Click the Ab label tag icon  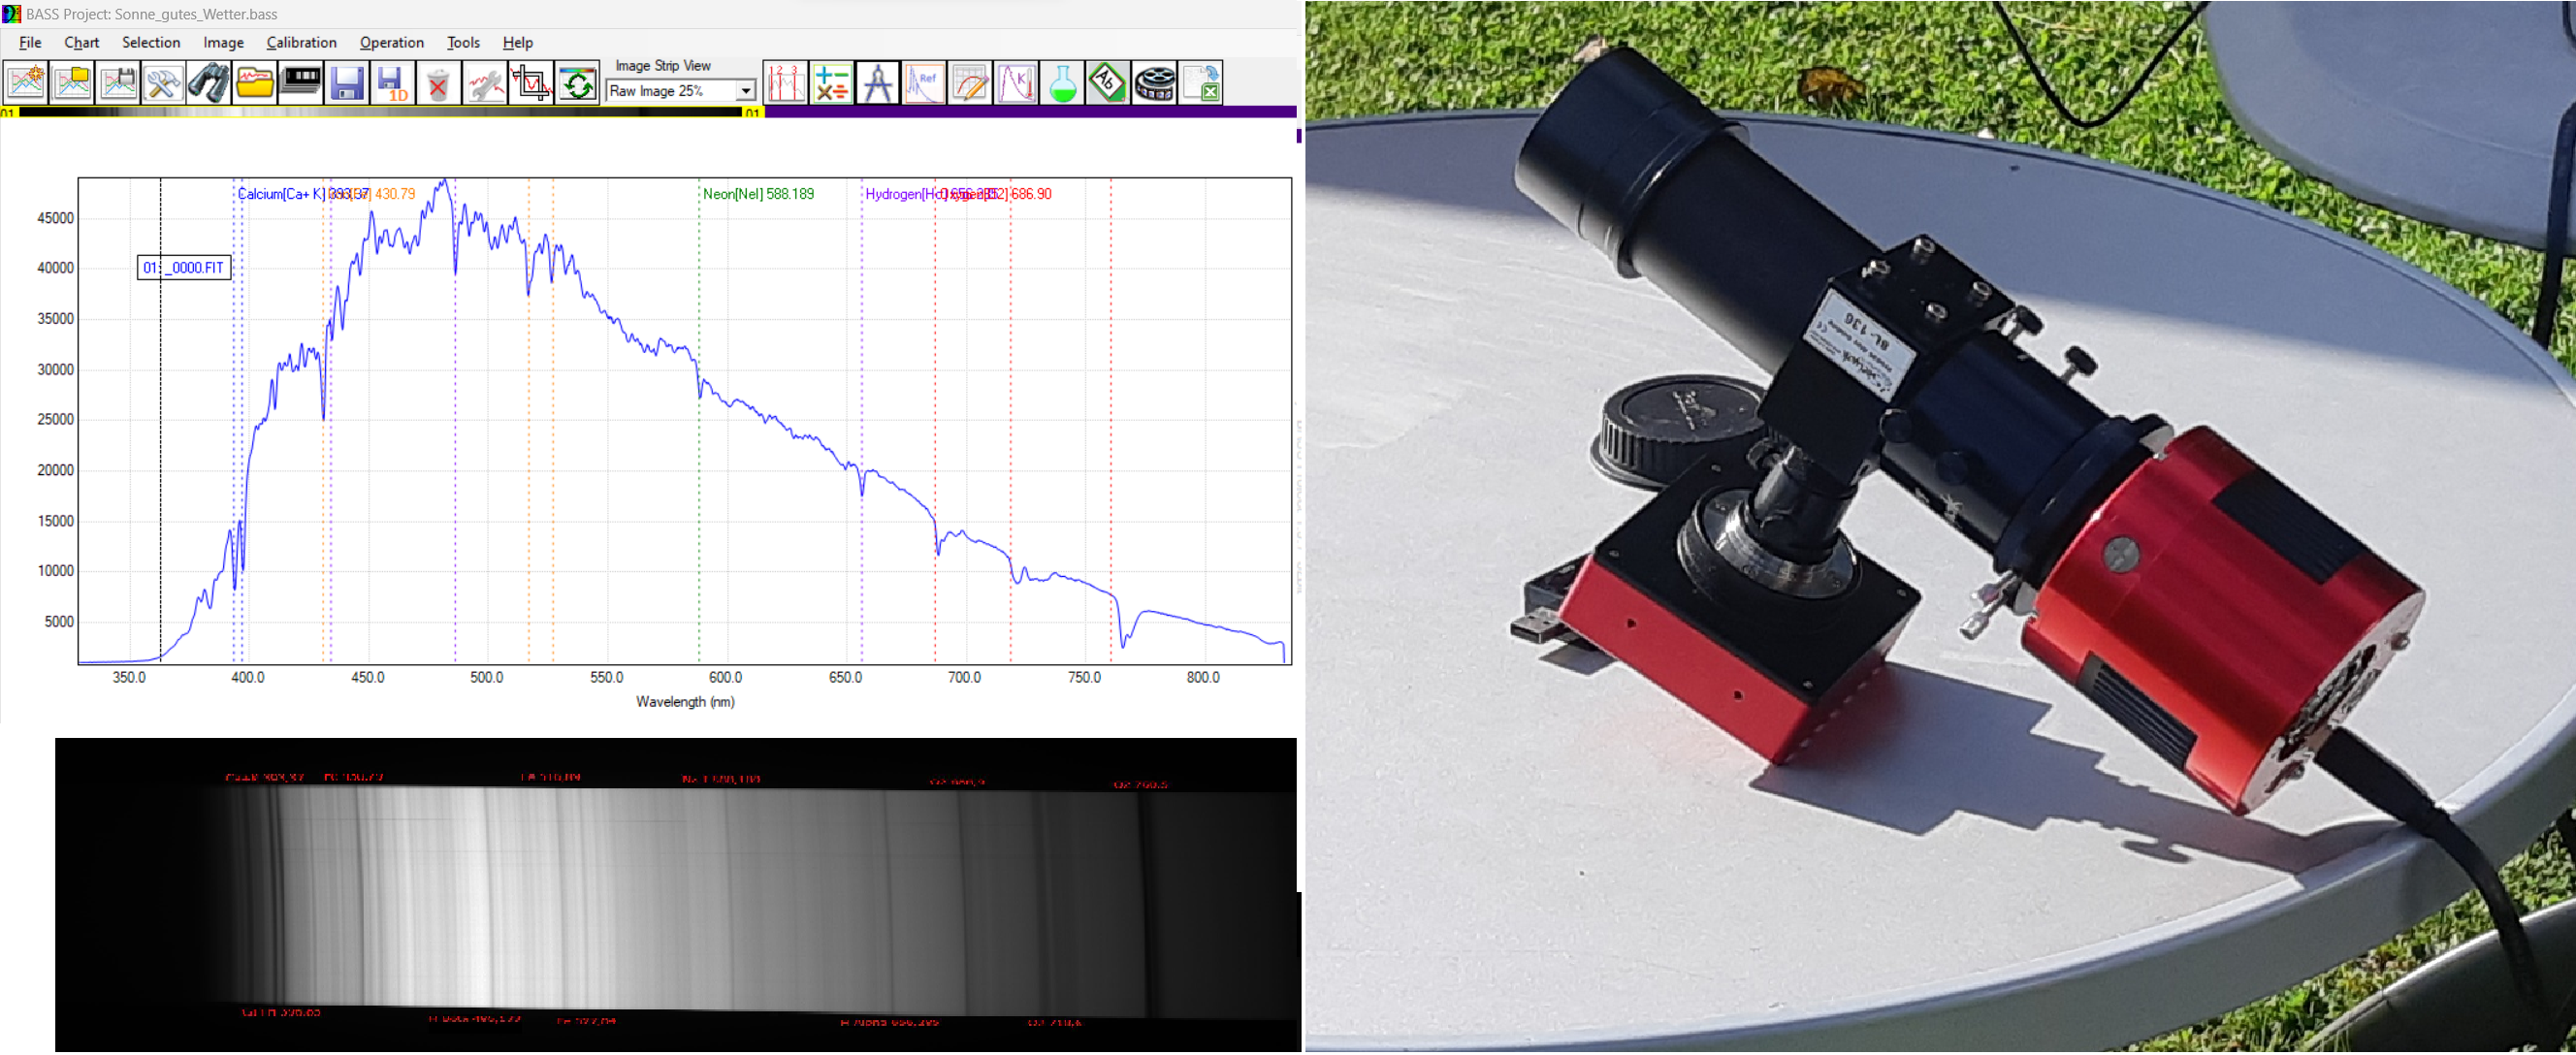[1107, 83]
